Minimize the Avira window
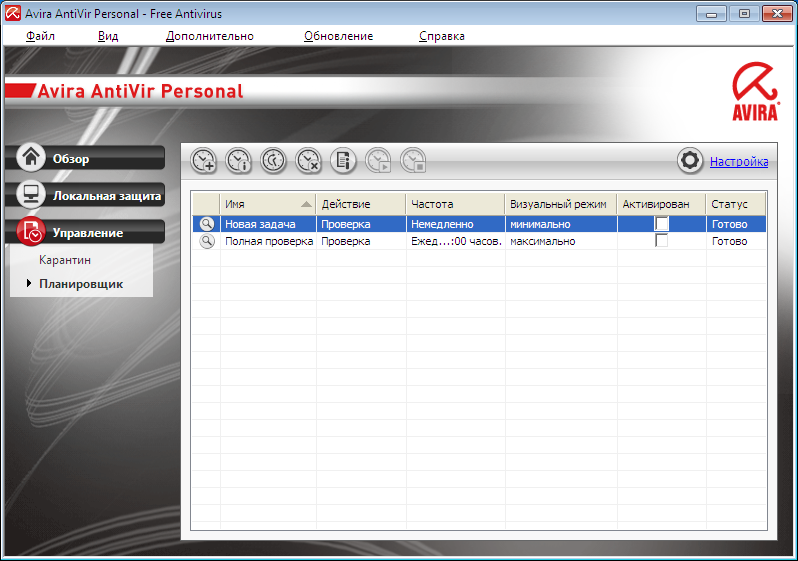The height and width of the screenshot is (561, 798). (x=711, y=14)
